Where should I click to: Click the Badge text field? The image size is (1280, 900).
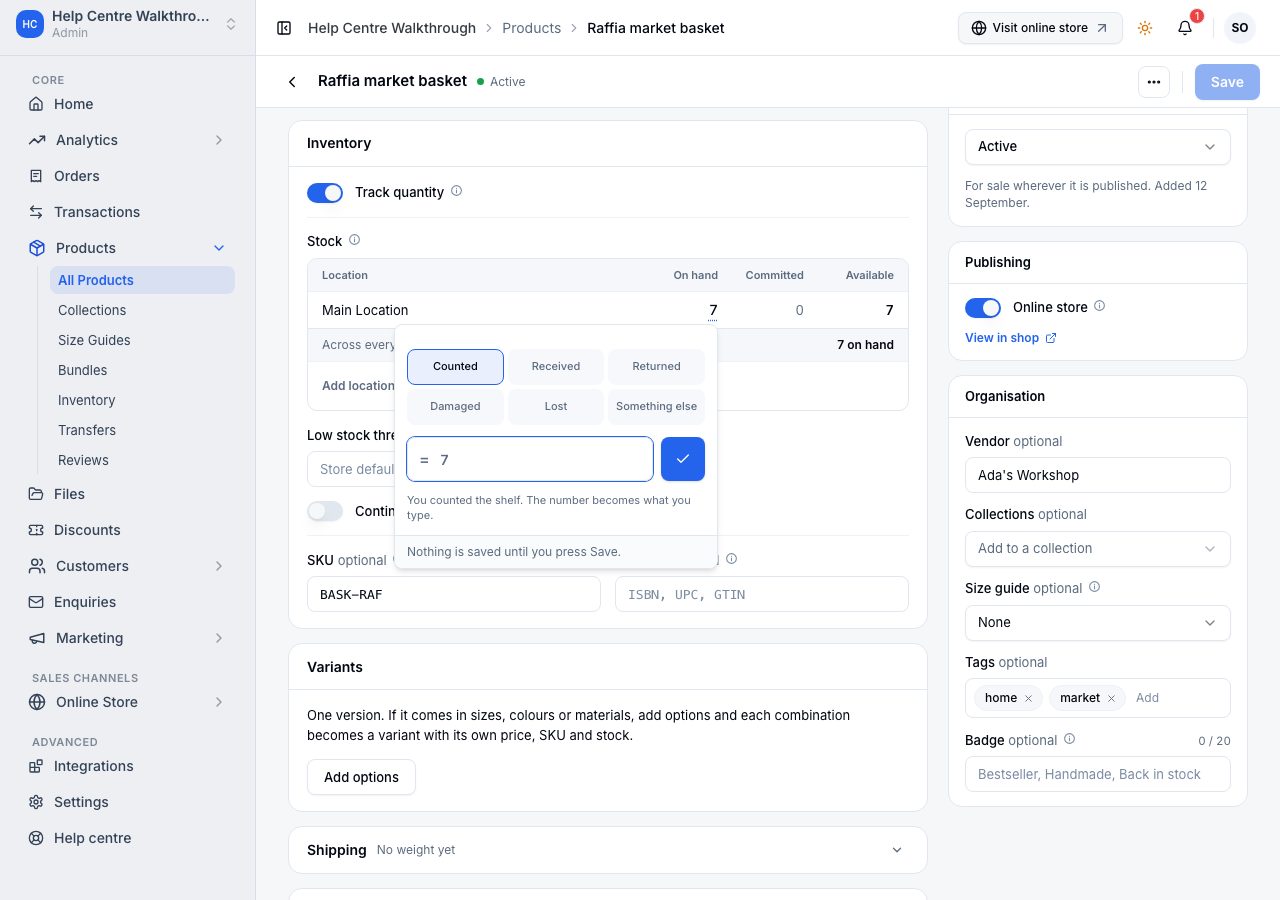click(x=1098, y=774)
